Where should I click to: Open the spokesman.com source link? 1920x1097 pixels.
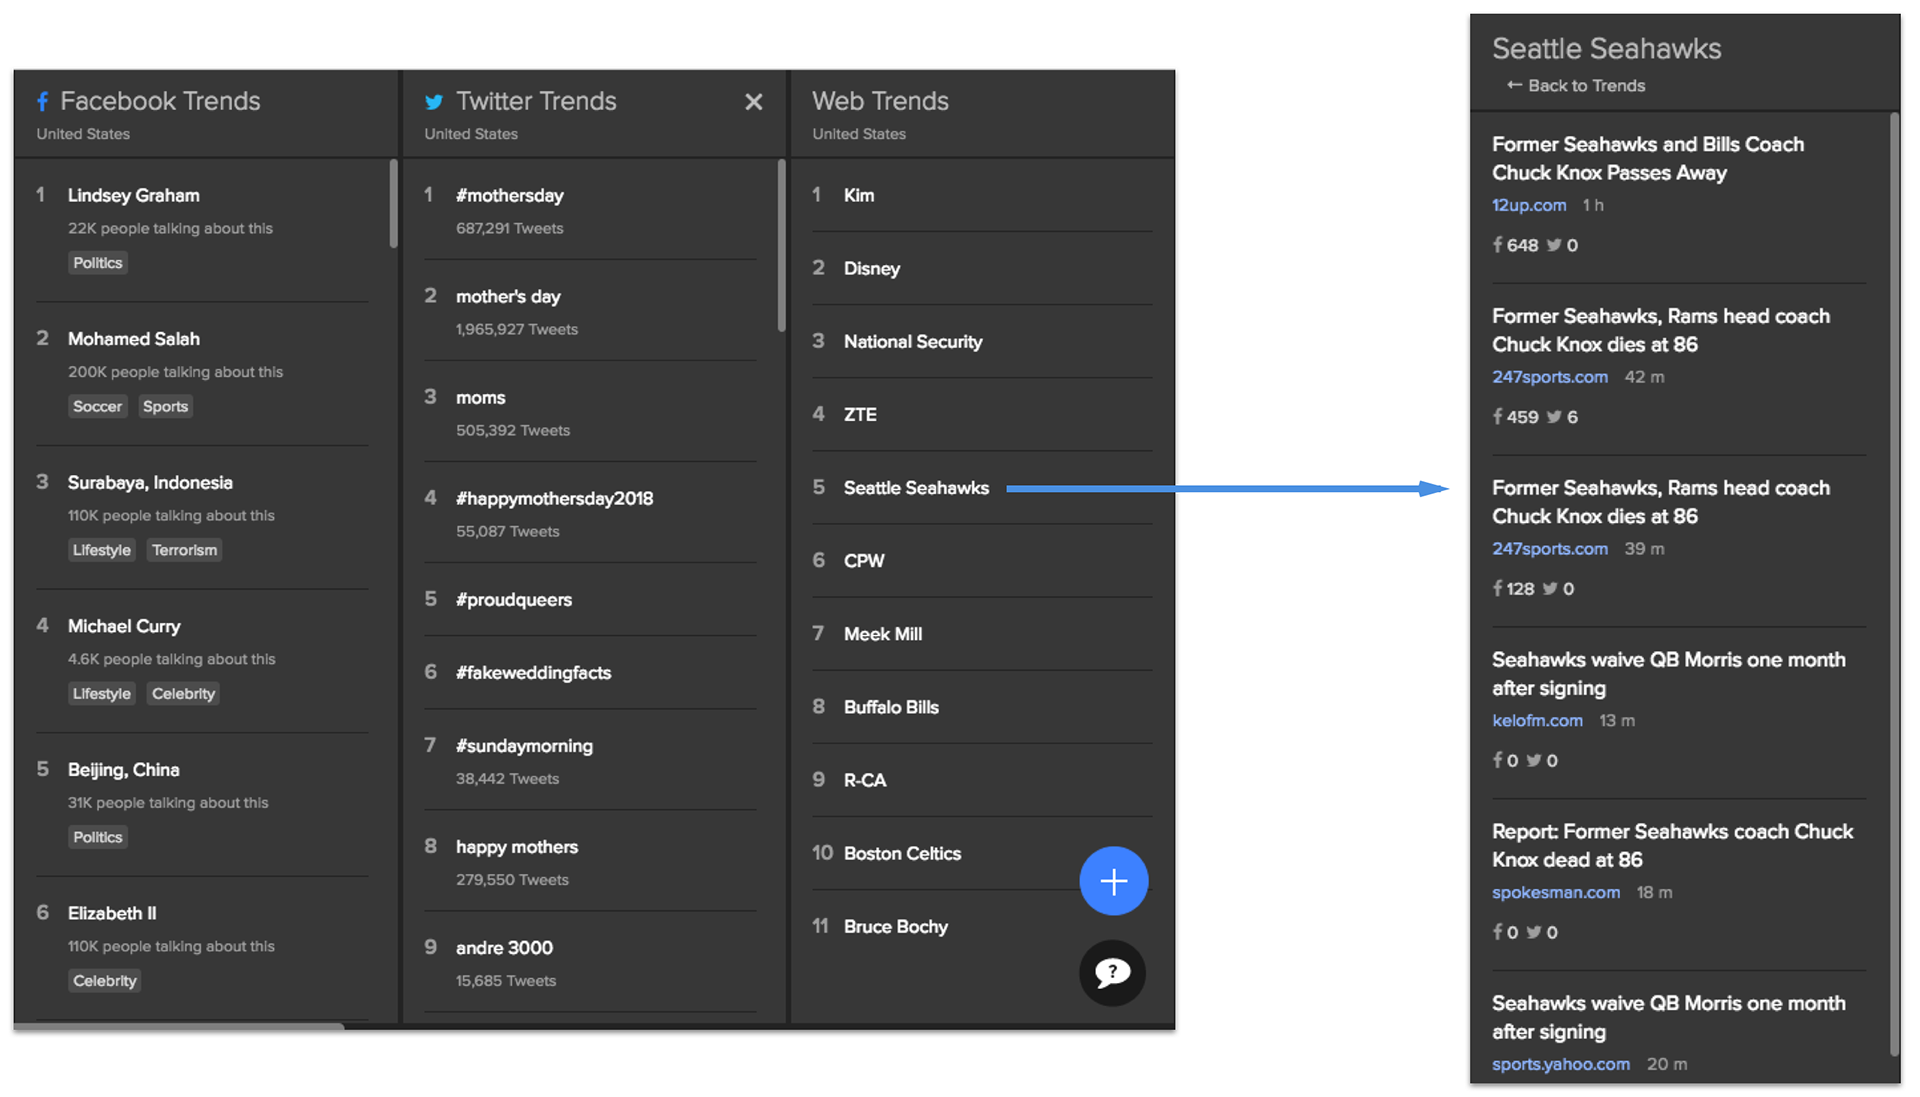click(1556, 892)
